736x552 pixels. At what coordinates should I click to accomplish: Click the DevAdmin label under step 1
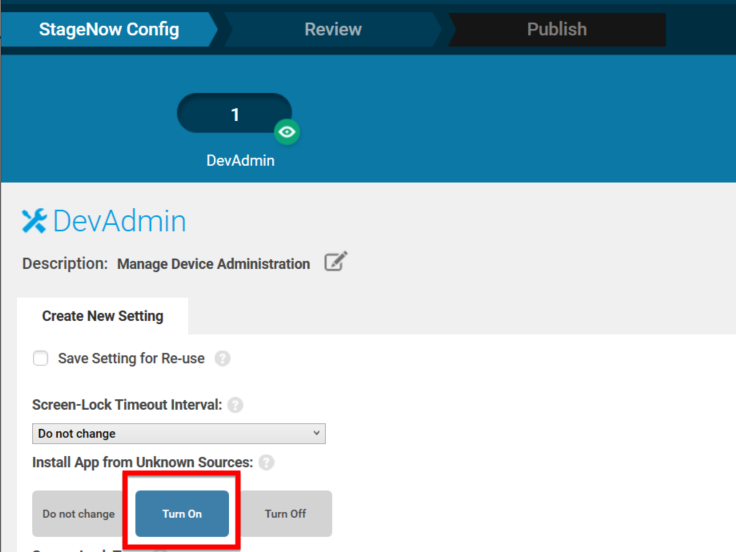(x=240, y=160)
